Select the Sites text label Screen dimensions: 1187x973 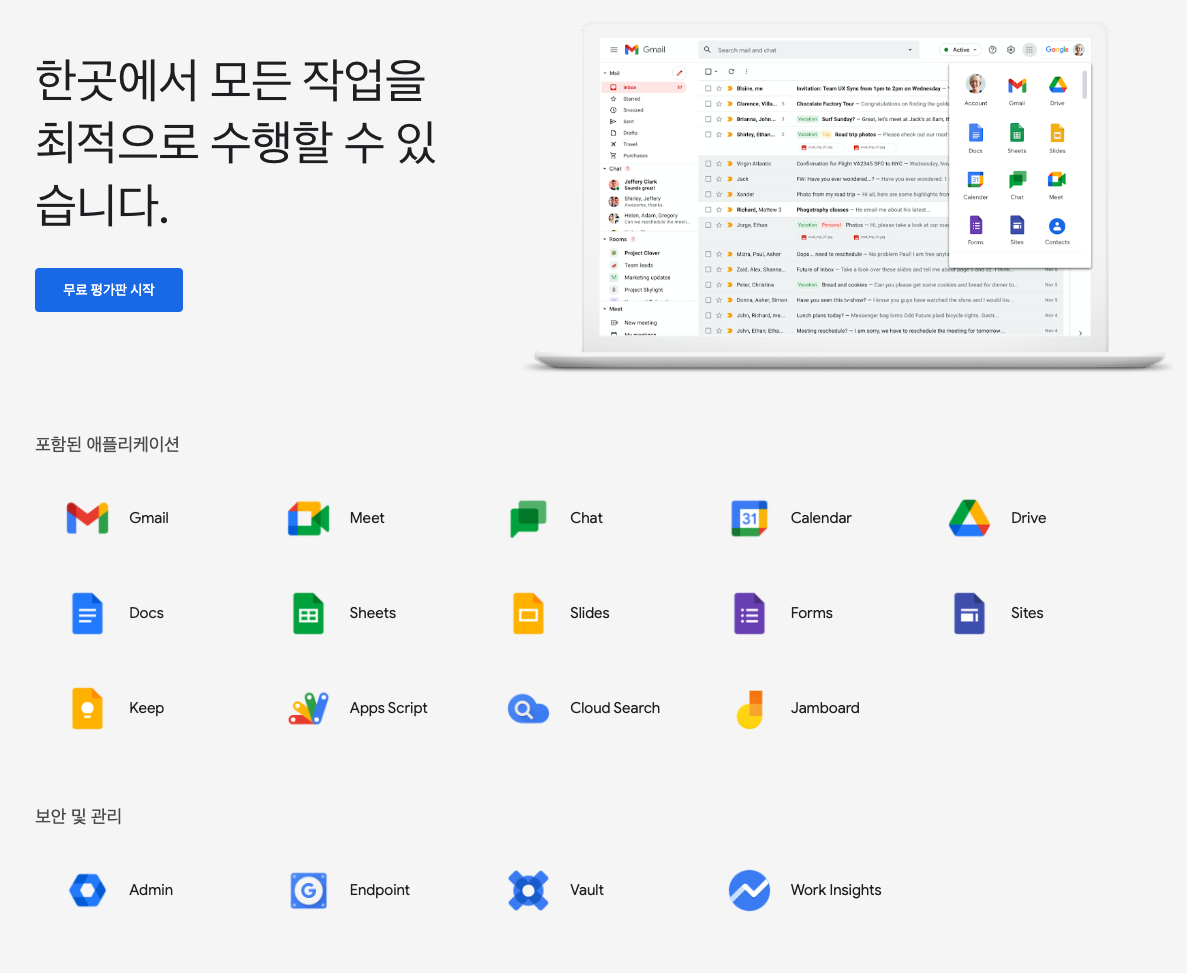coord(1027,613)
